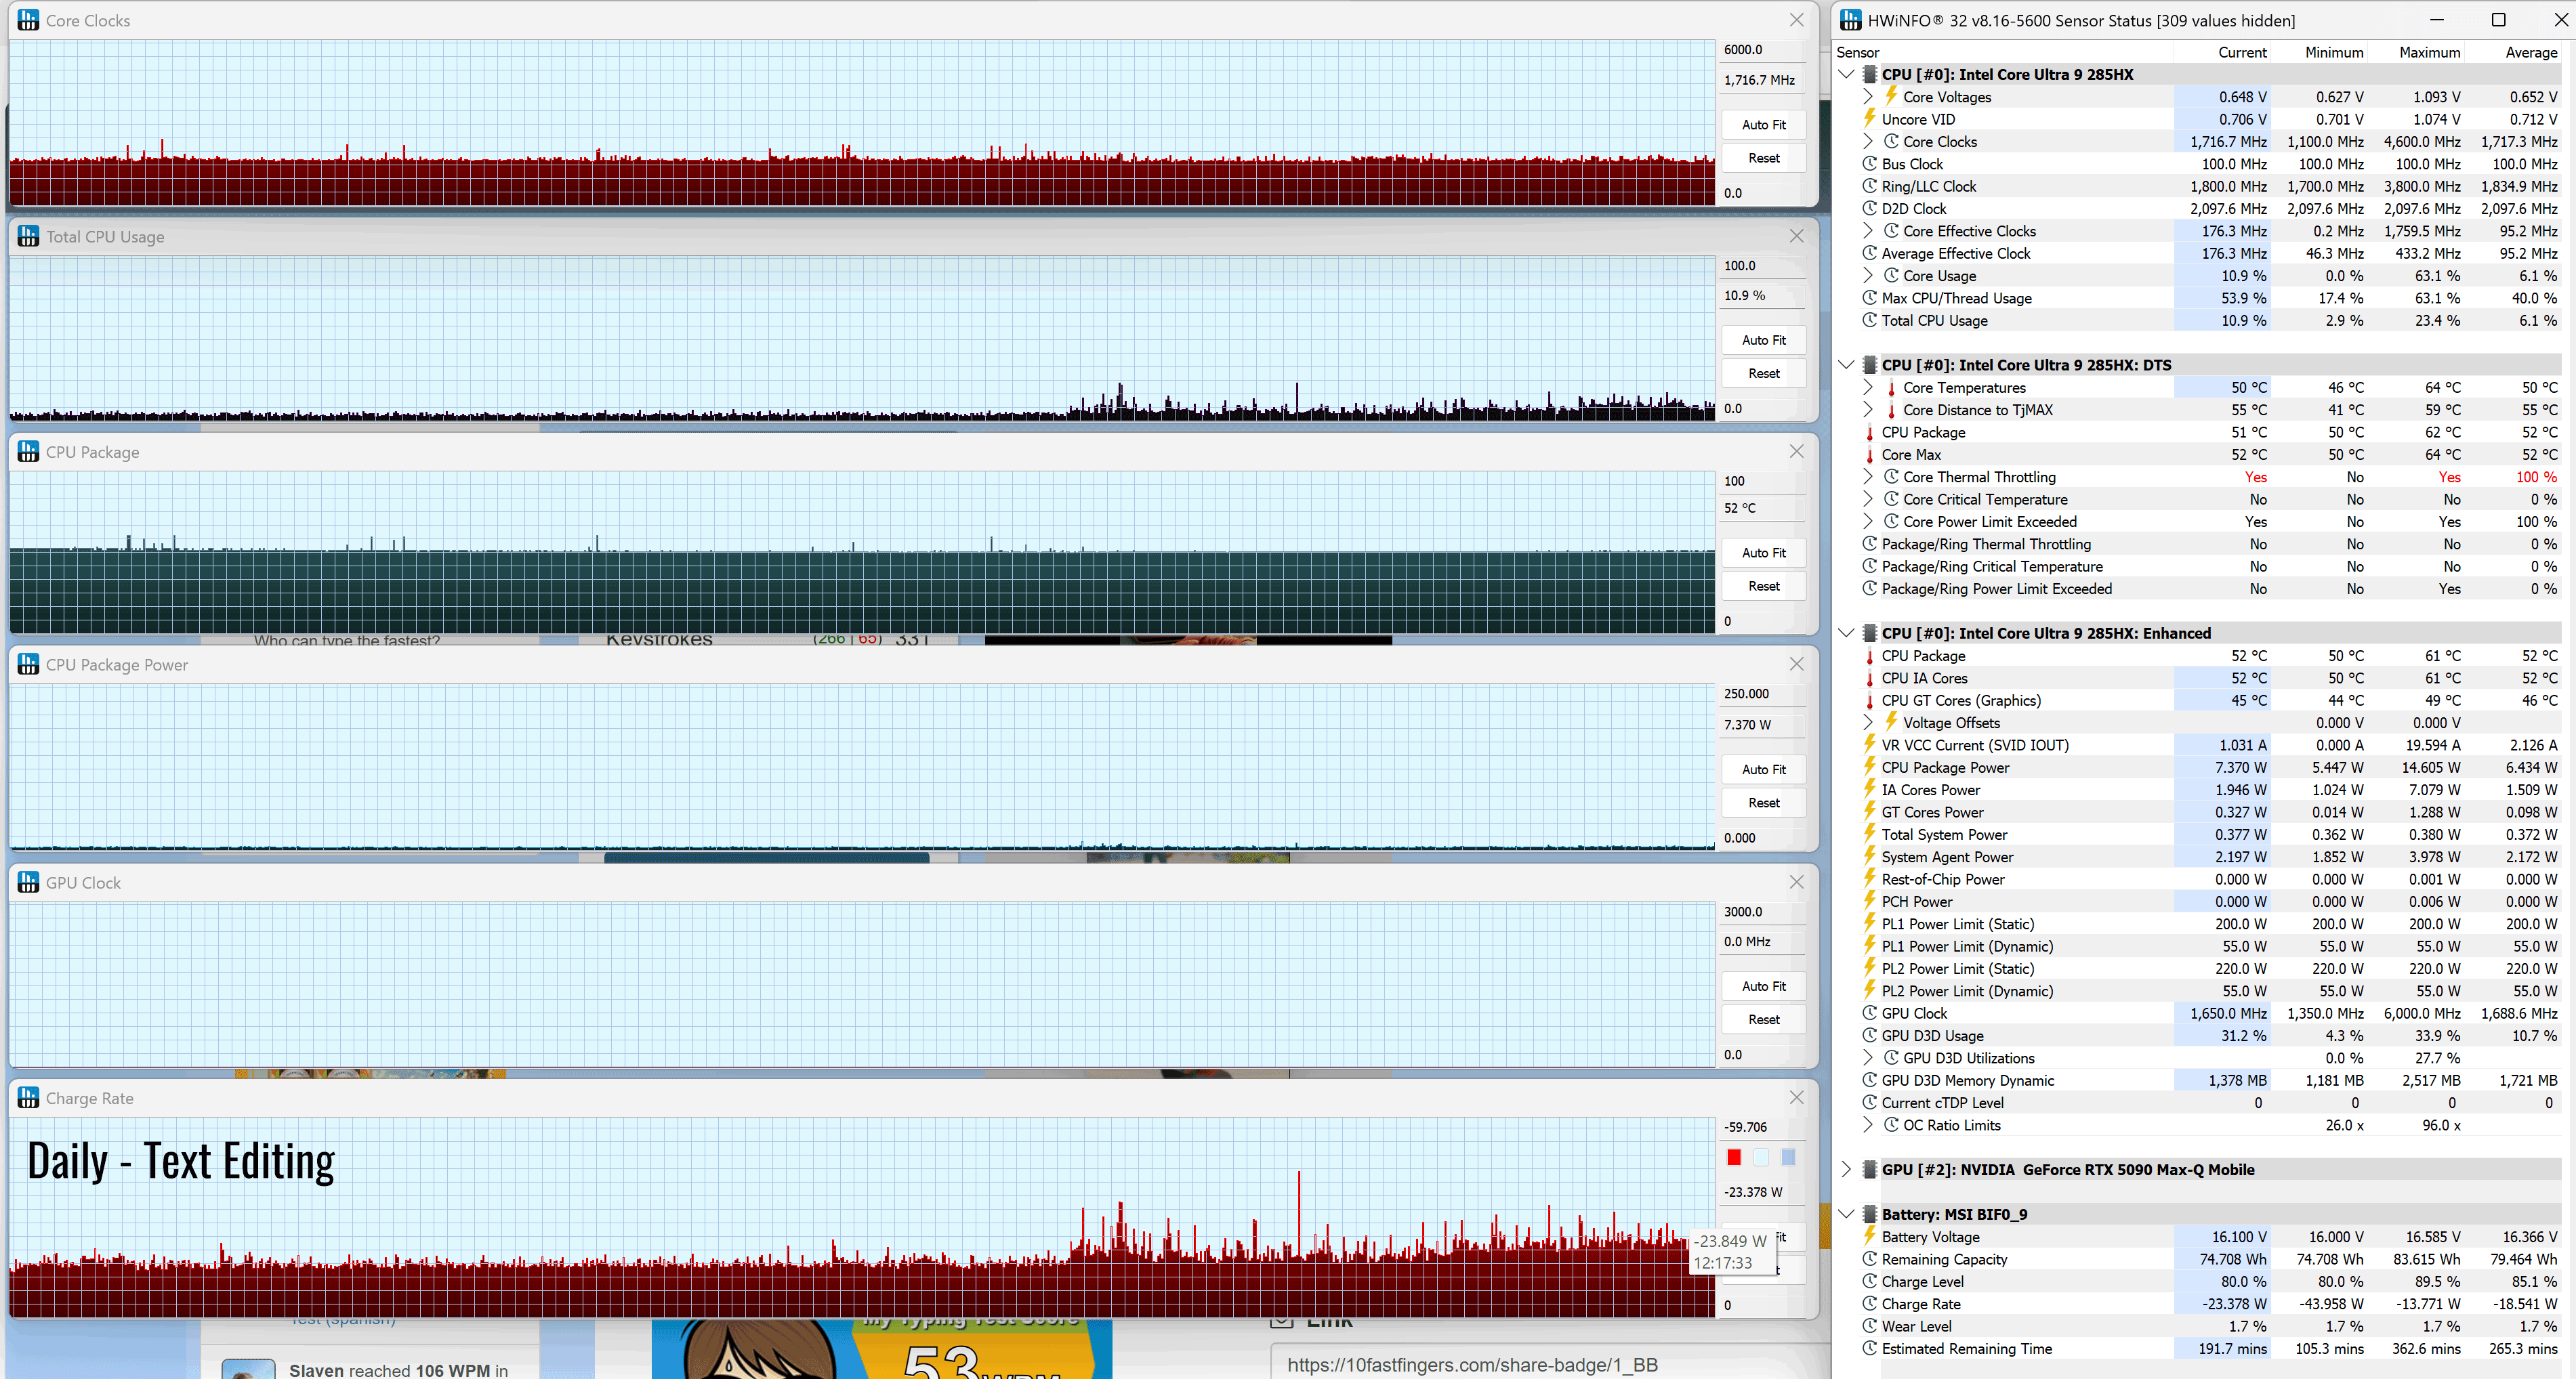
Task: Click HWiNFO icon in CPU Package Power title
Action: pos(28,664)
